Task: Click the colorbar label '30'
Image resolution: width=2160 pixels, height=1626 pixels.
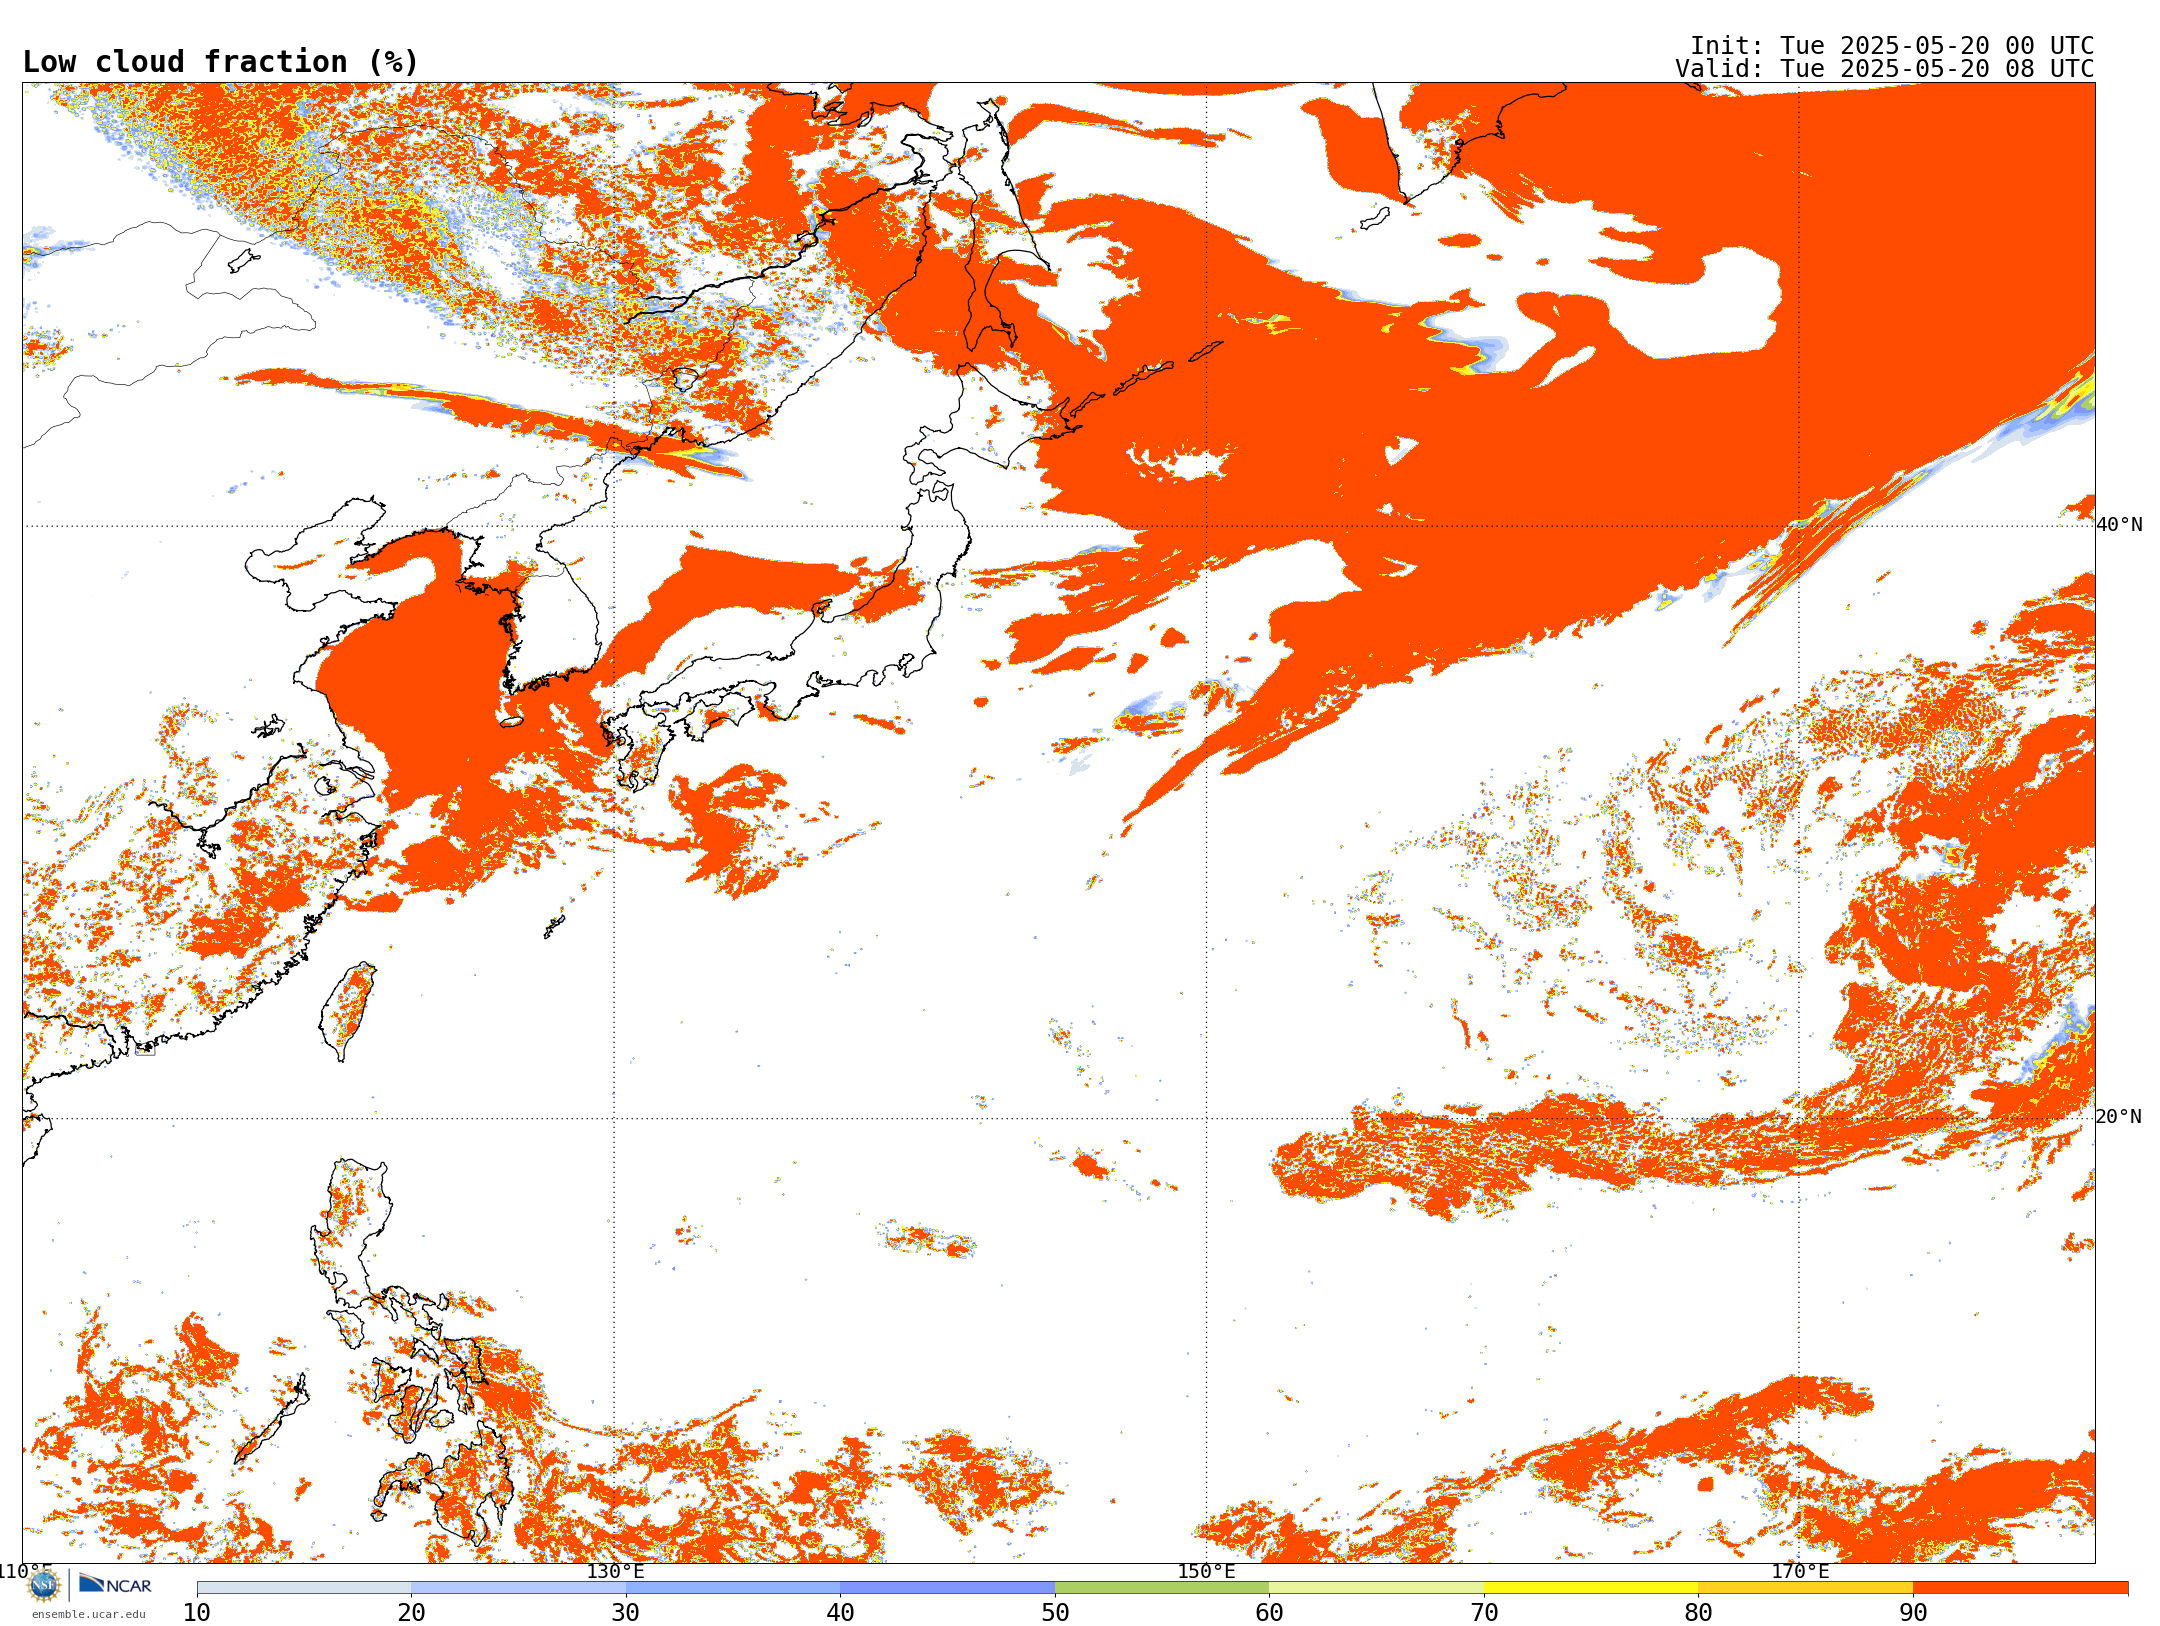Action: click(626, 1612)
